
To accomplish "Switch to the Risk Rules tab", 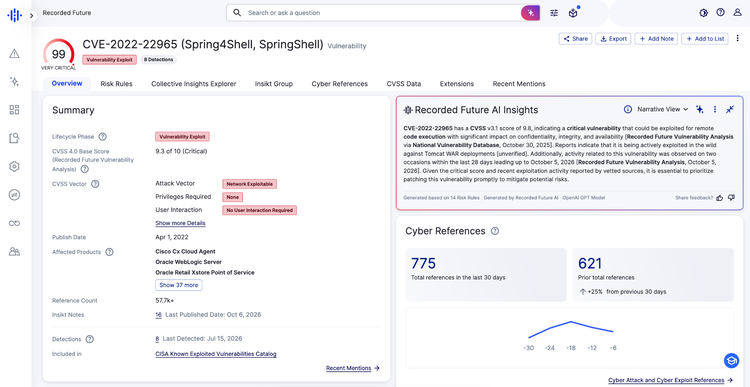I will pyautogui.click(x=116, y=84).
